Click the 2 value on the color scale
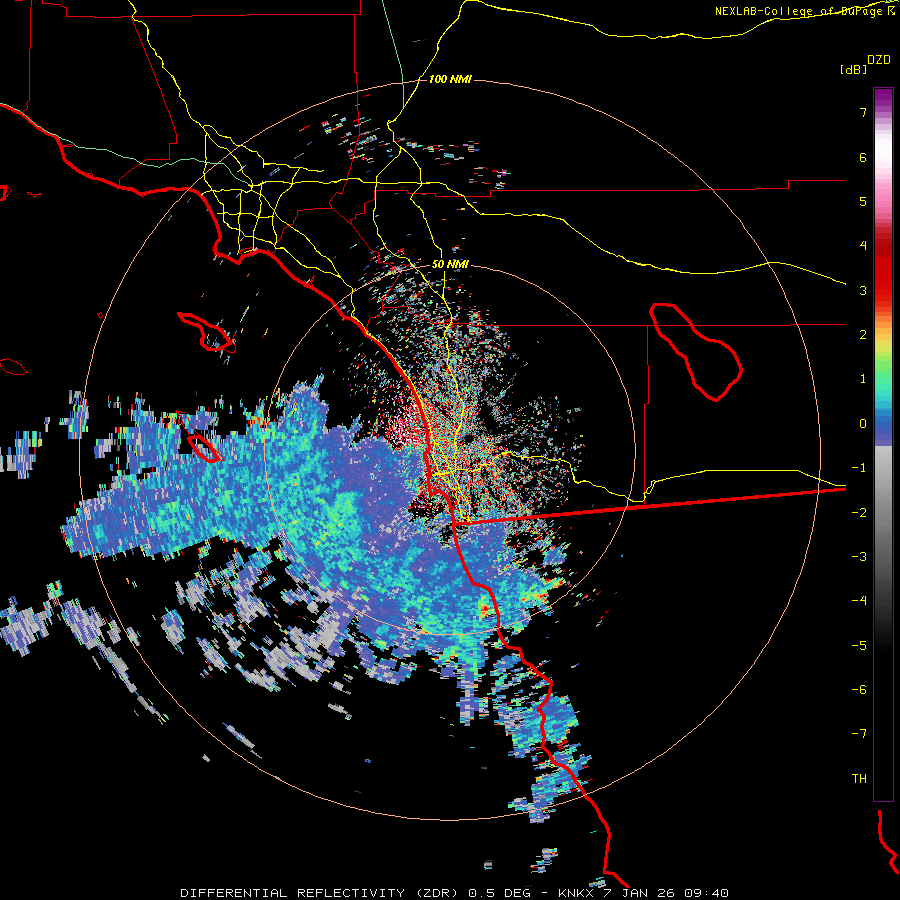Image resolution: width=900 pixels, height=900 pixels. coord(863,335)
